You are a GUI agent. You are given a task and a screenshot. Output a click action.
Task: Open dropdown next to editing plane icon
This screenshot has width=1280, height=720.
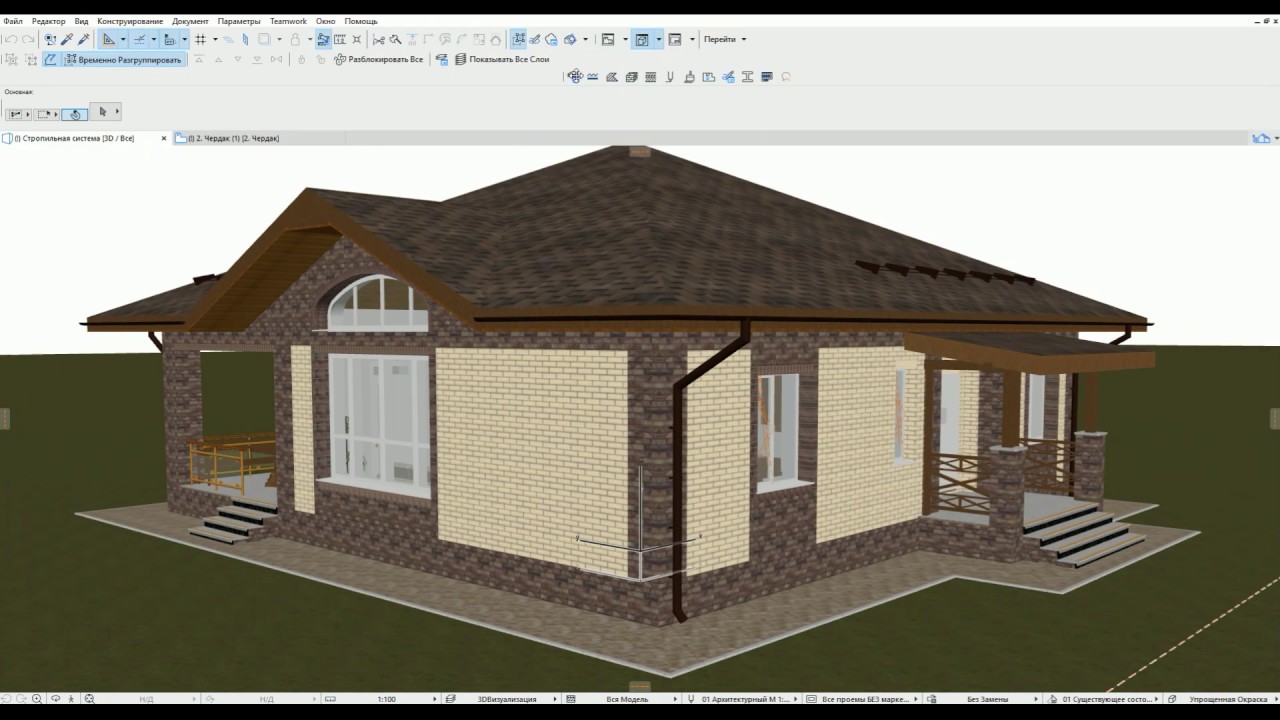click(185, 40)
